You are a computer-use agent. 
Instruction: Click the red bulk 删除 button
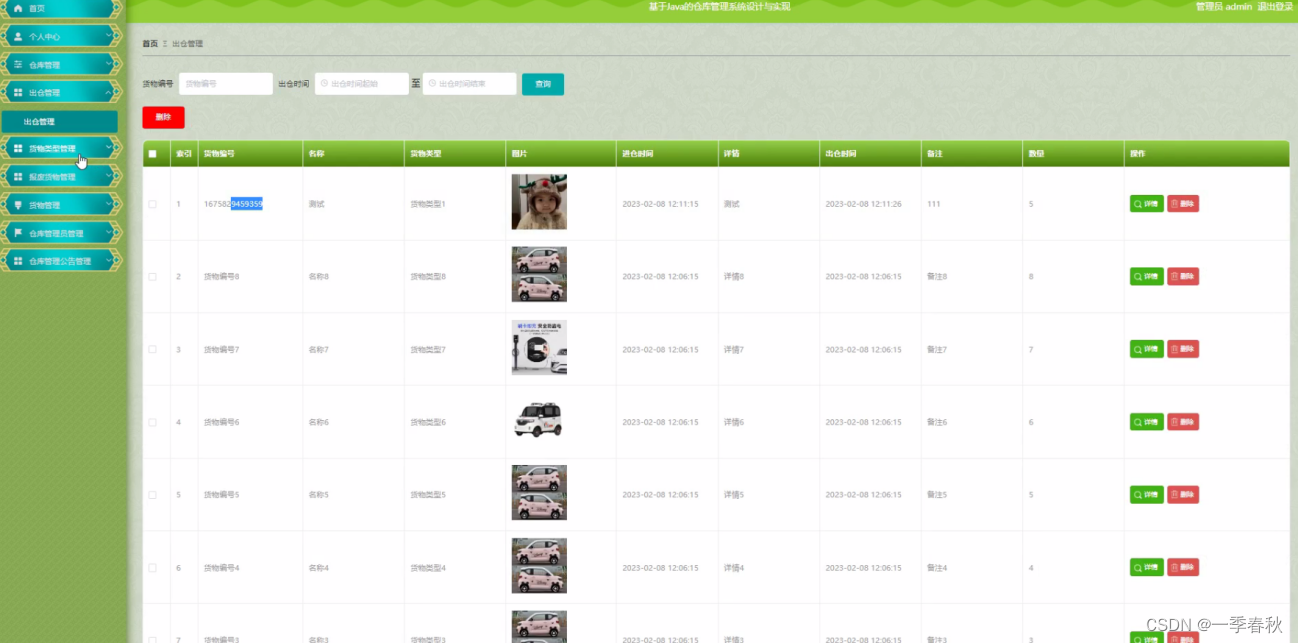[163, 117]
